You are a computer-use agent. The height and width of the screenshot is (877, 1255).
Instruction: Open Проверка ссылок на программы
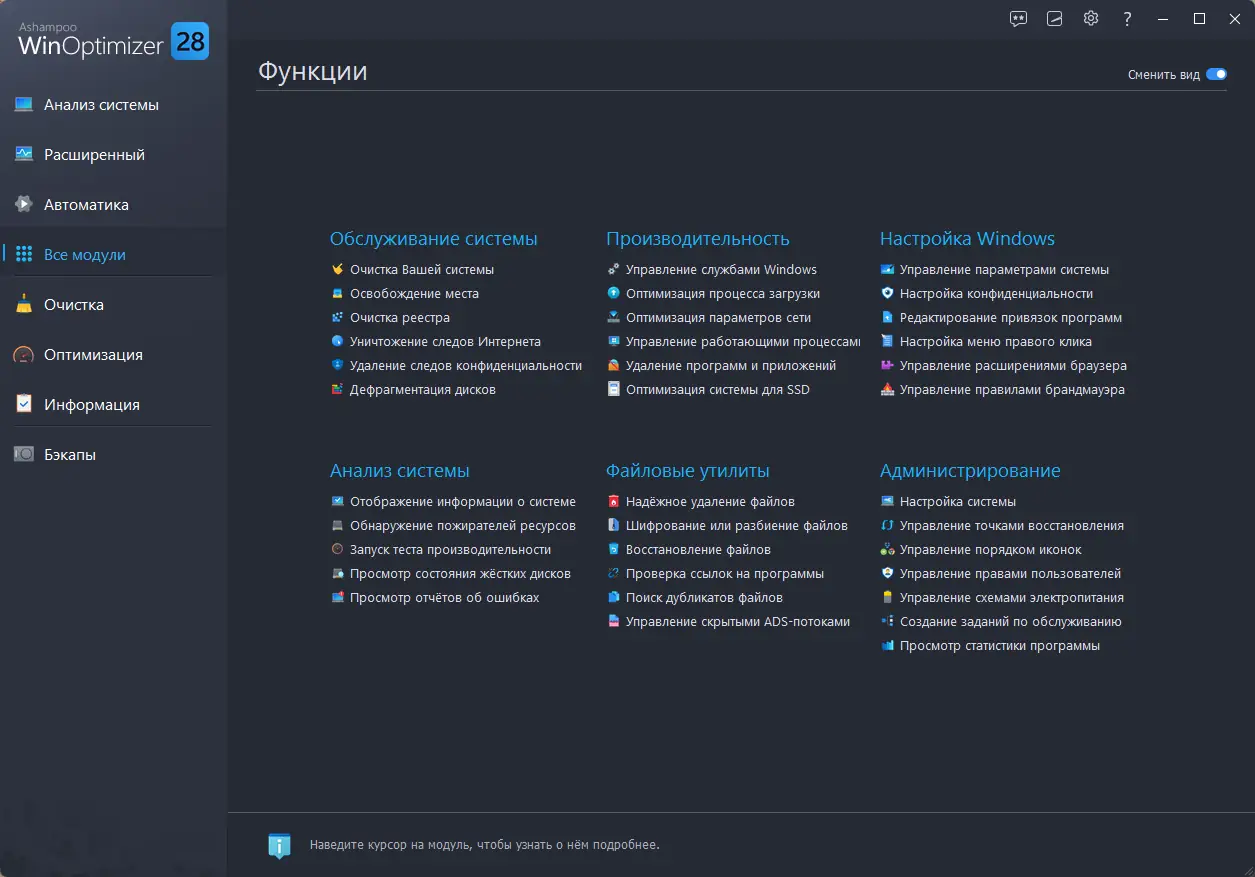click(725, 574)
